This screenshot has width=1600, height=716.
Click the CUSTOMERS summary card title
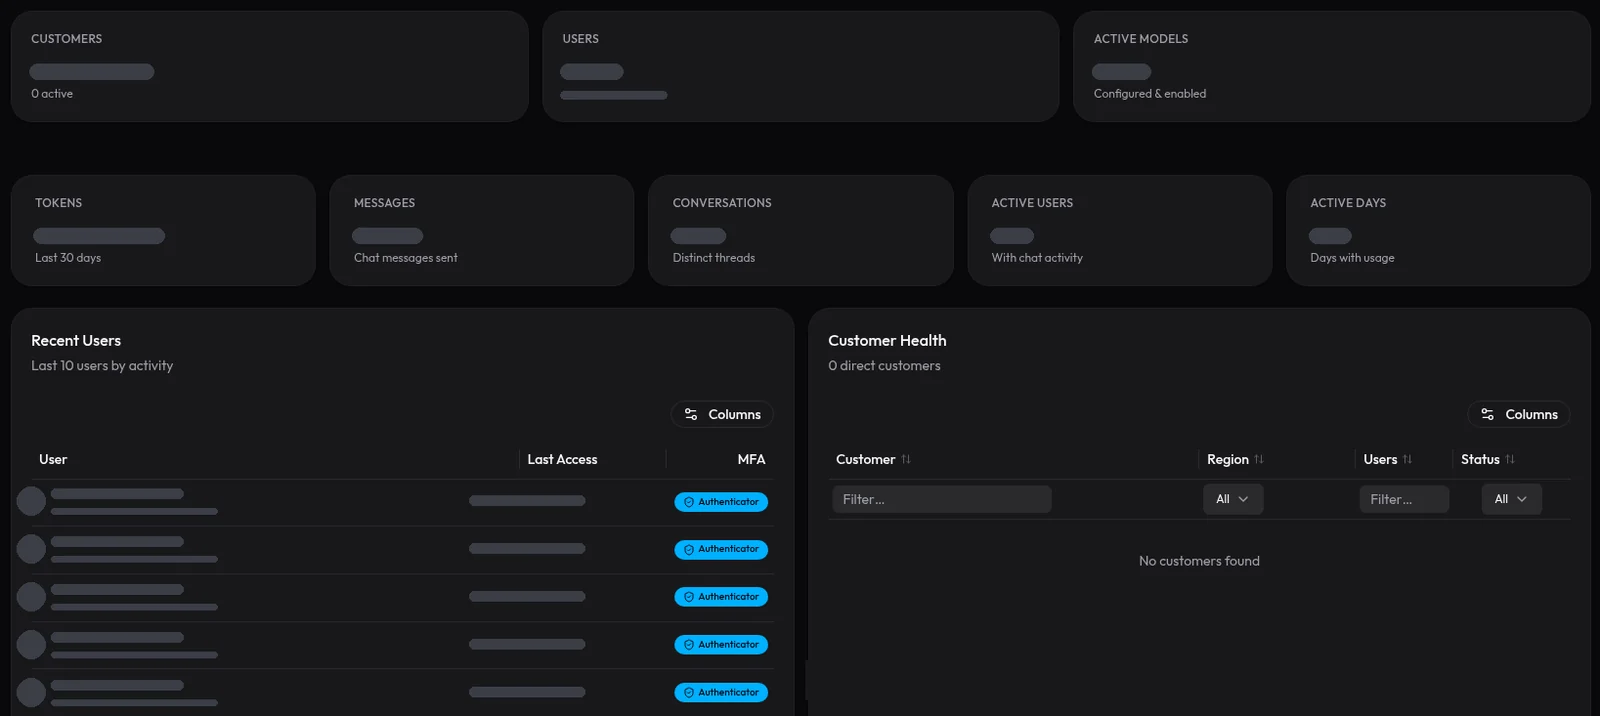point(66,39)
